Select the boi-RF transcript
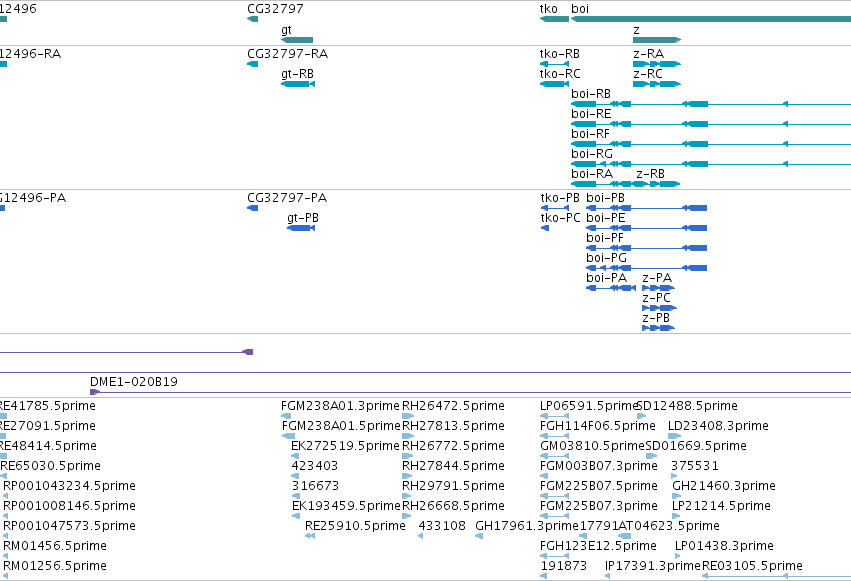The image size is (851, 581). tap(711, 144)
